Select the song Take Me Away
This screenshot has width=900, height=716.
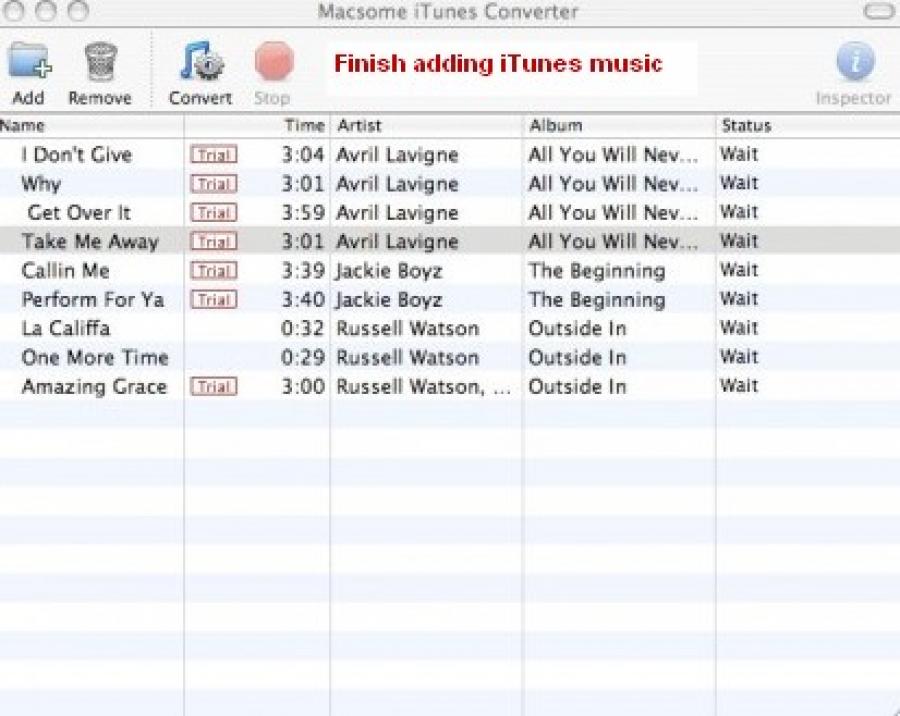(90, 242)
